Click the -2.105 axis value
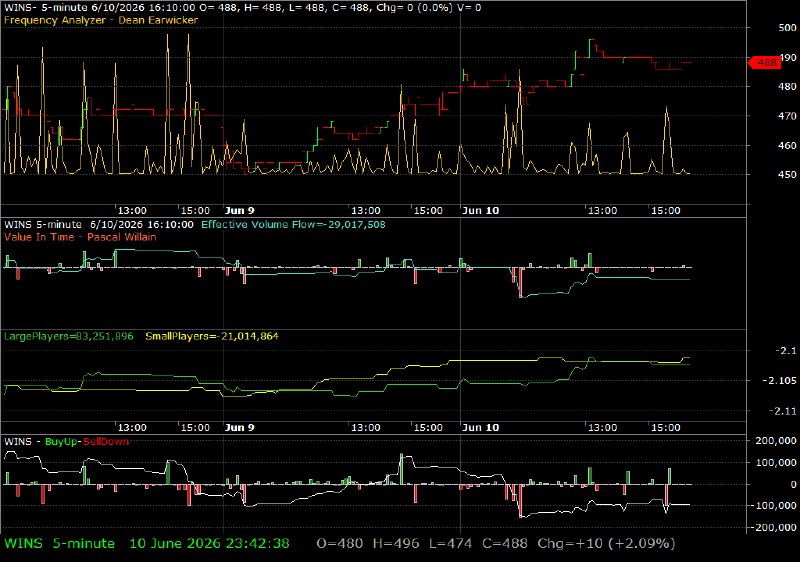800x562 pixels. pos(779,381)
